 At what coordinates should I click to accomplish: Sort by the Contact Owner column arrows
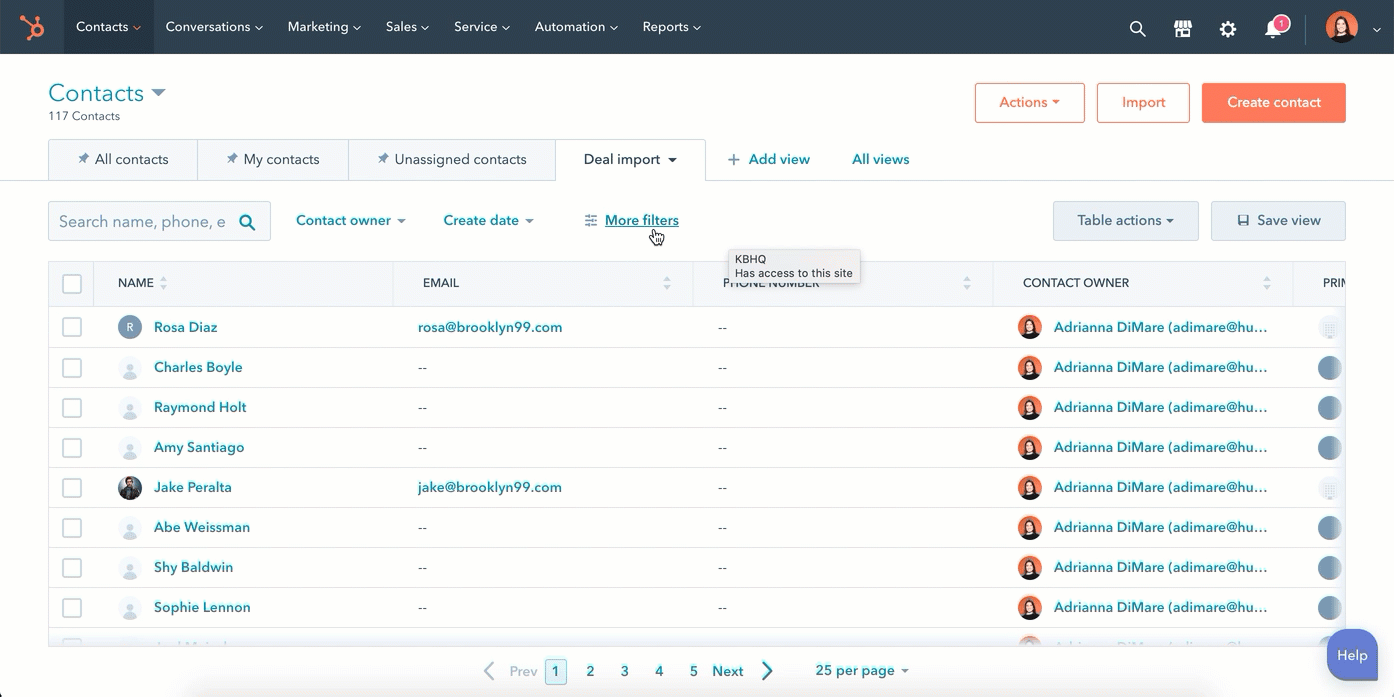pos(1267,283)
